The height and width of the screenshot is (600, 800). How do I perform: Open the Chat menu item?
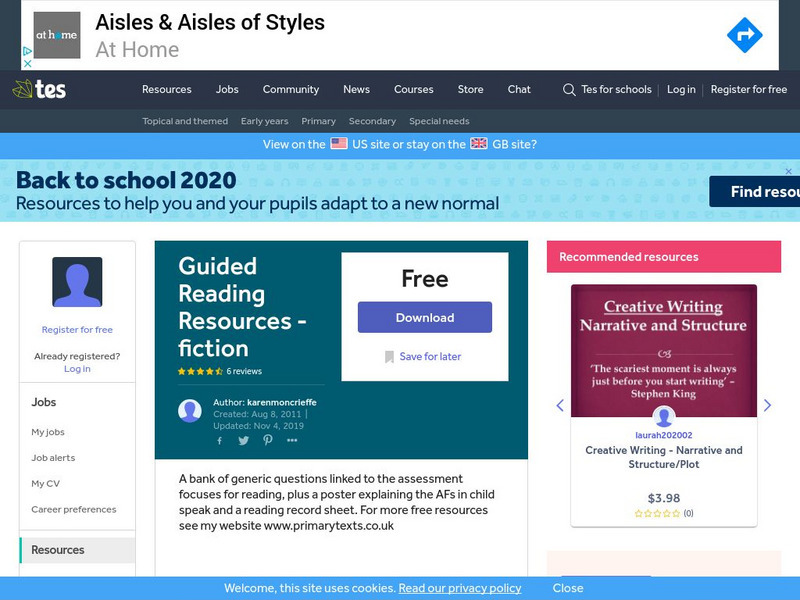[519, 89]
